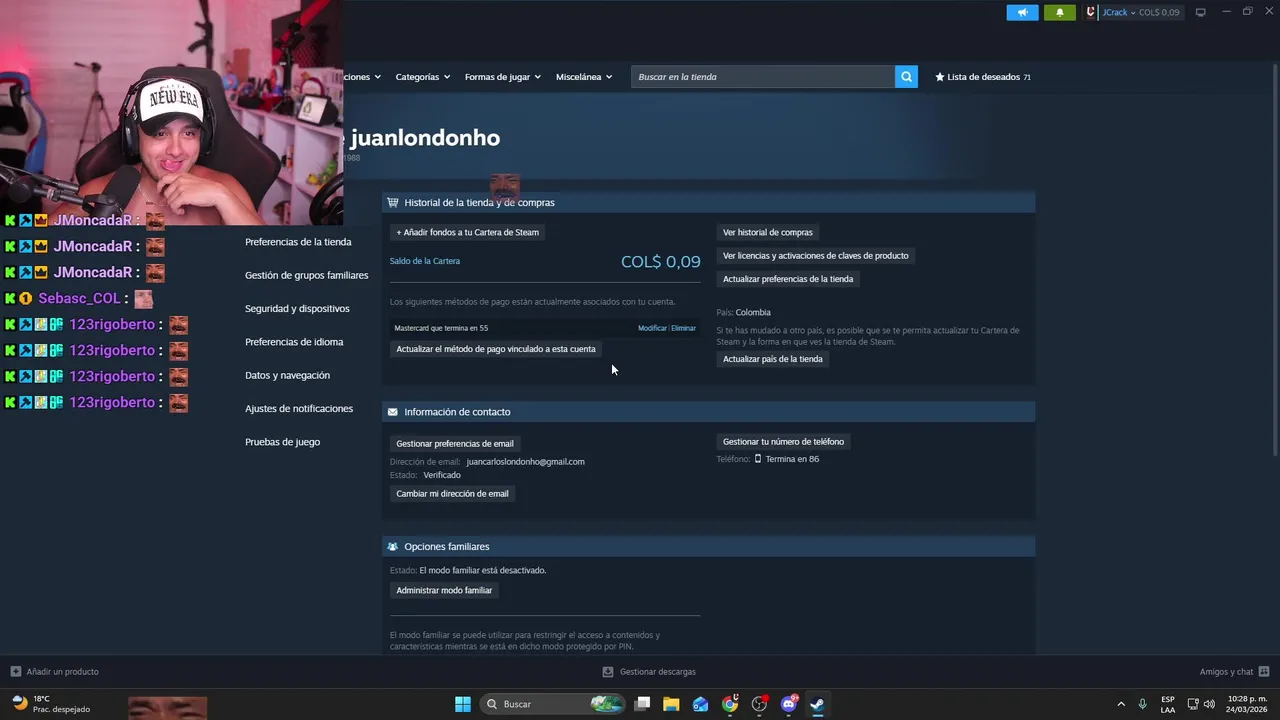This screenshot has height=720, width=1280.
Task: Switch to Google Chrome in the taskbar
Action: coord(730,704)
